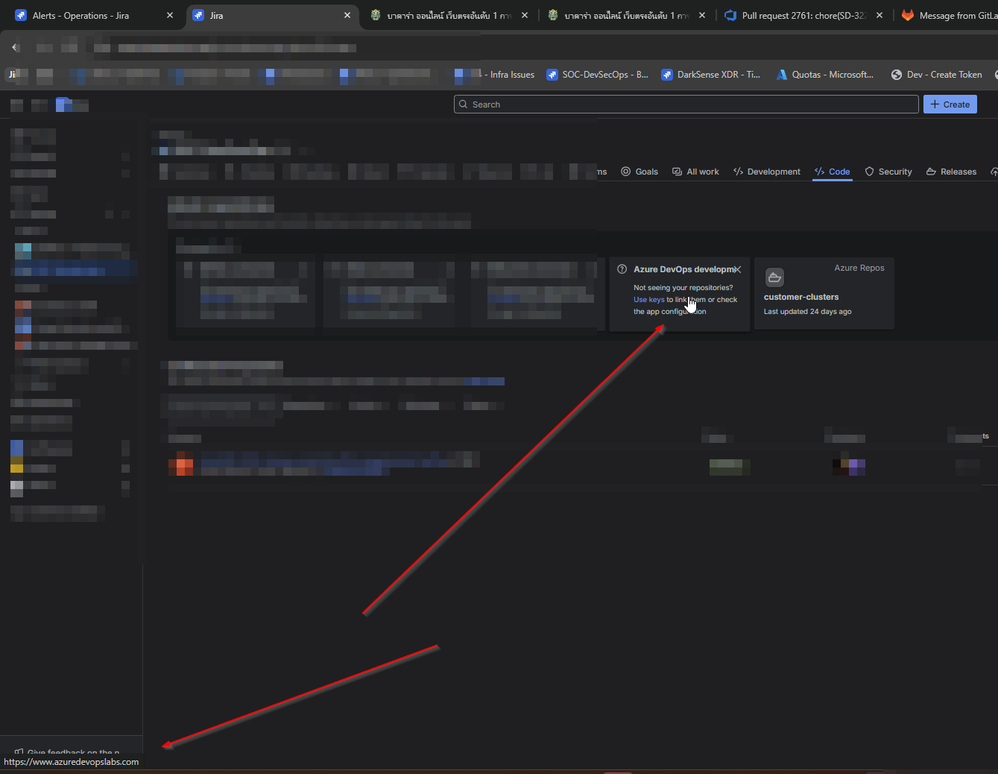Open the Pull request 2761 browser tab
The width and height of the screenshot is (998, 774).
click(x=804, y=15)
